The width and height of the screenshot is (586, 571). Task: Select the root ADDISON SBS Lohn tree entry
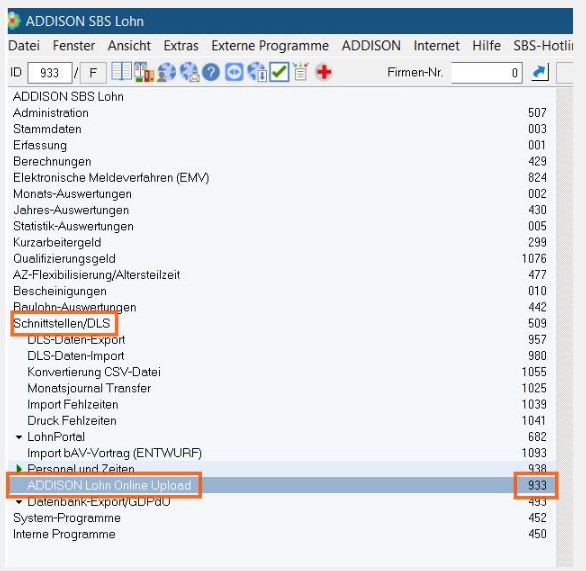(x=68, y=97)
